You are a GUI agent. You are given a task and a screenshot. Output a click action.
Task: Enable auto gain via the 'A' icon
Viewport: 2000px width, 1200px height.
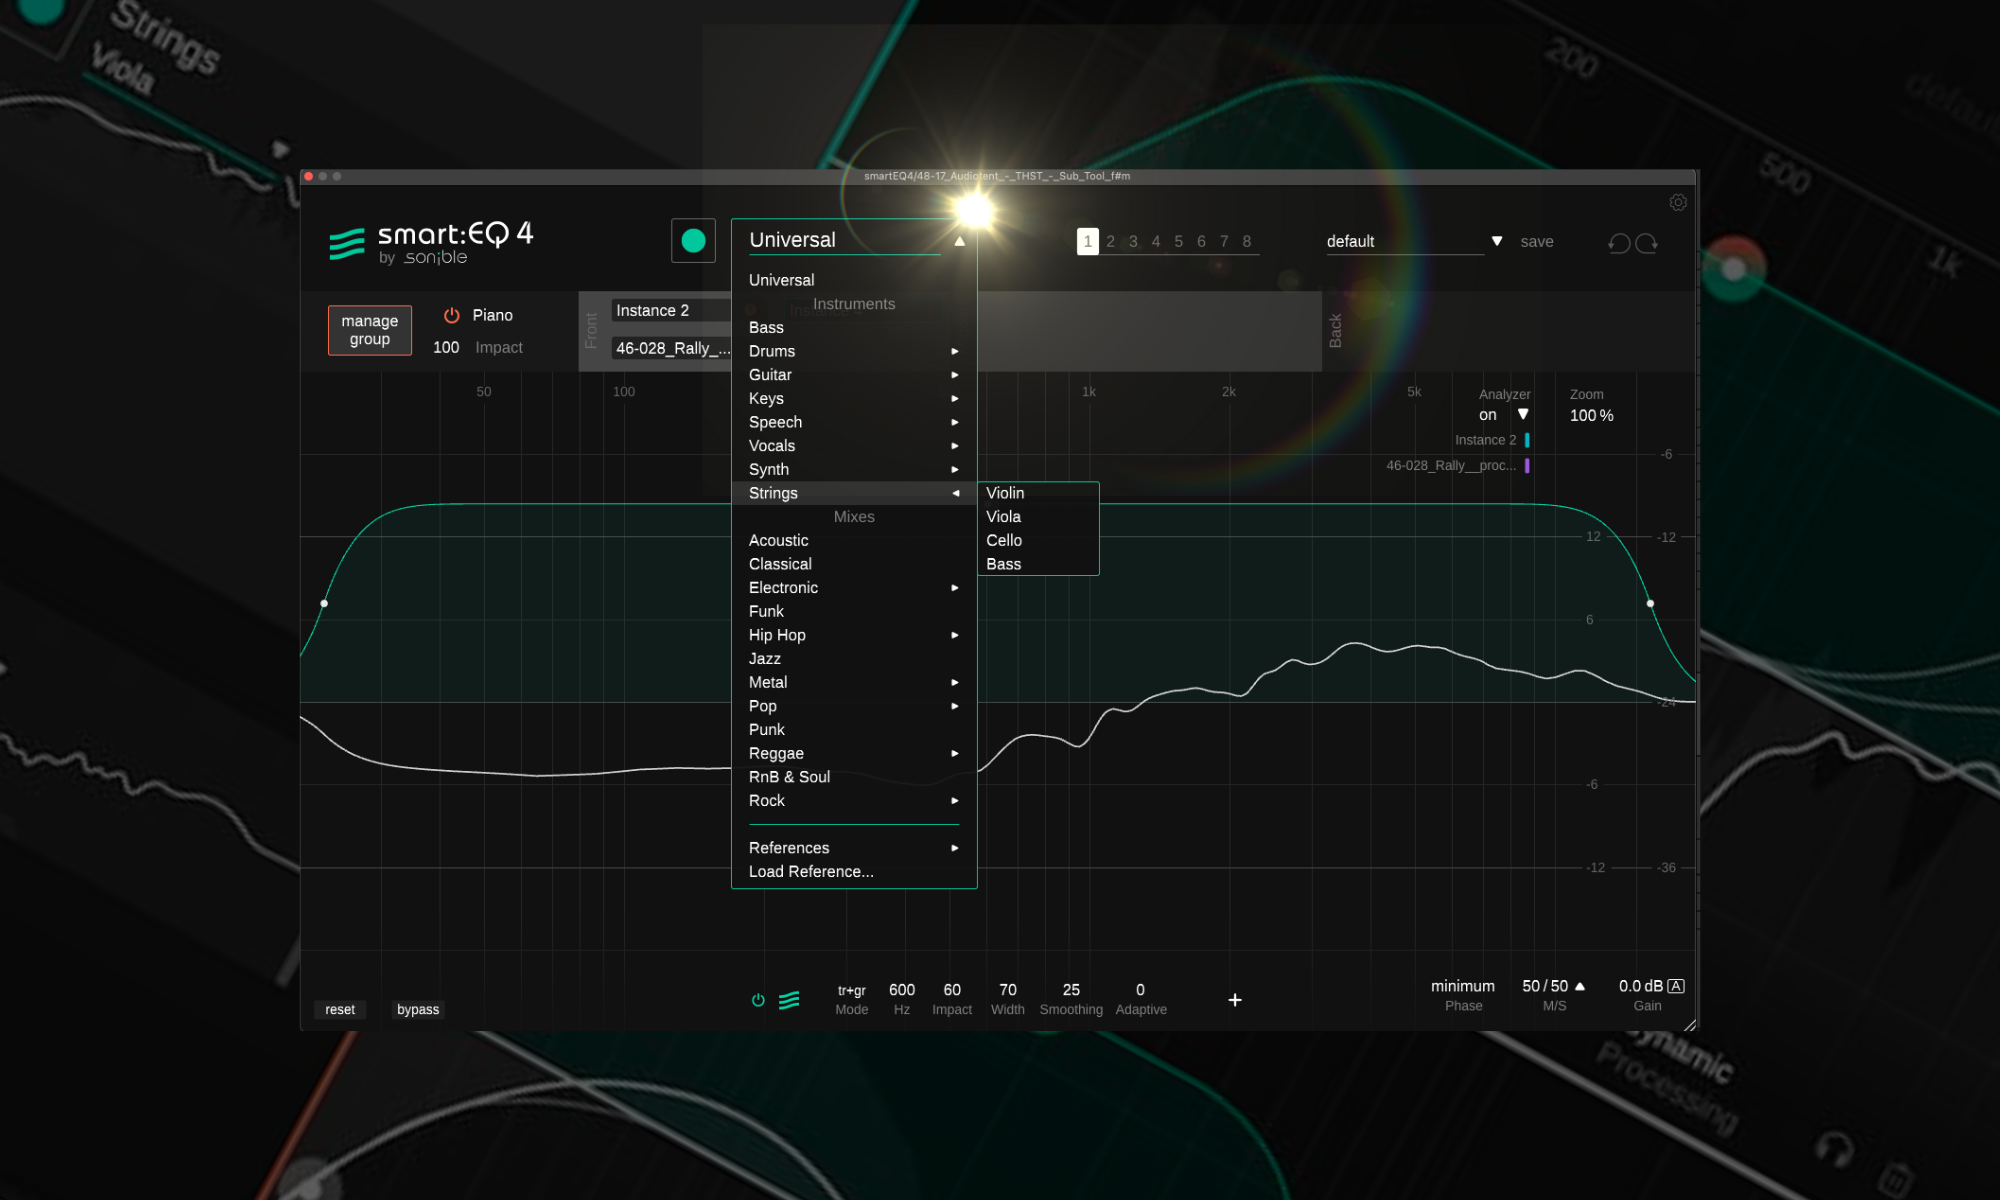pyautogui.click(x=1676, y=985)
